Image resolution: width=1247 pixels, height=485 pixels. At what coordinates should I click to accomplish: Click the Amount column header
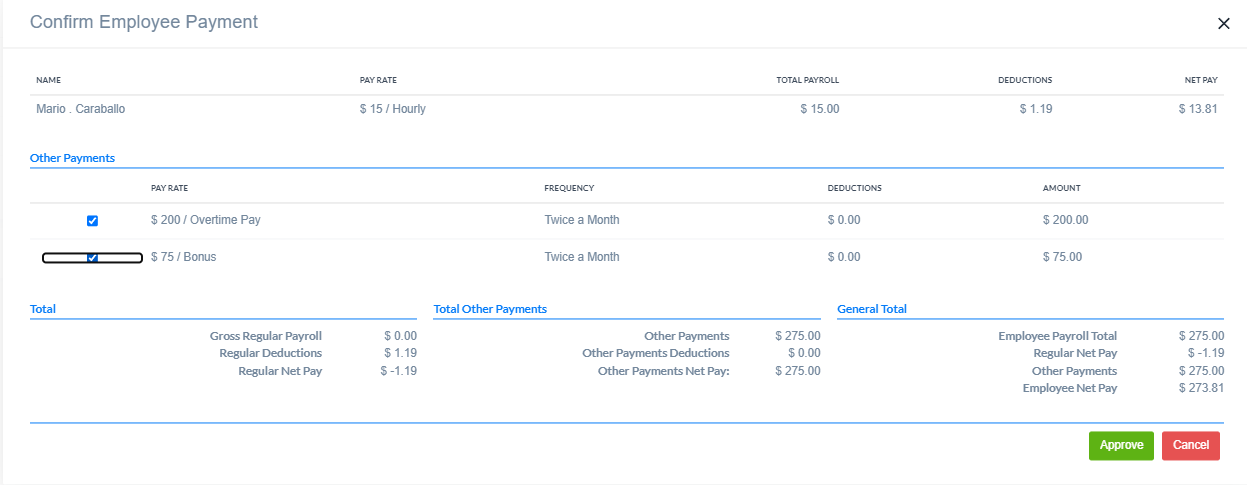[1061, 188]
